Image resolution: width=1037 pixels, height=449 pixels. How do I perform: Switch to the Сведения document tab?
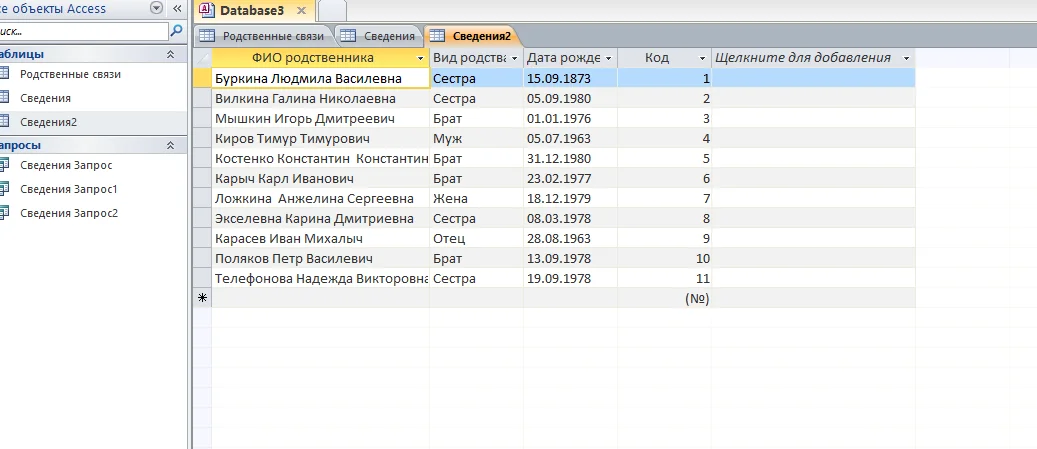pyautogui.click(x=380, y=36)
